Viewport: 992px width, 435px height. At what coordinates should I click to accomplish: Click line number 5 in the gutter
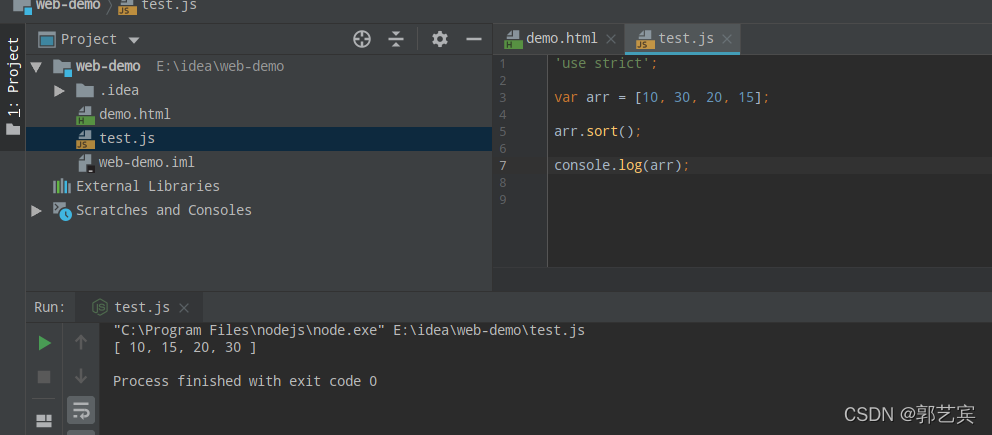point(502,132)
